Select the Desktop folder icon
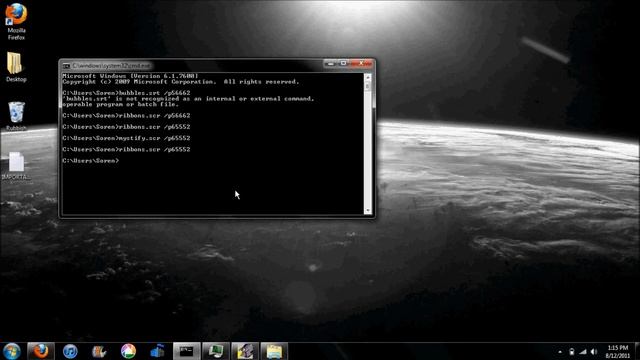 16,67
